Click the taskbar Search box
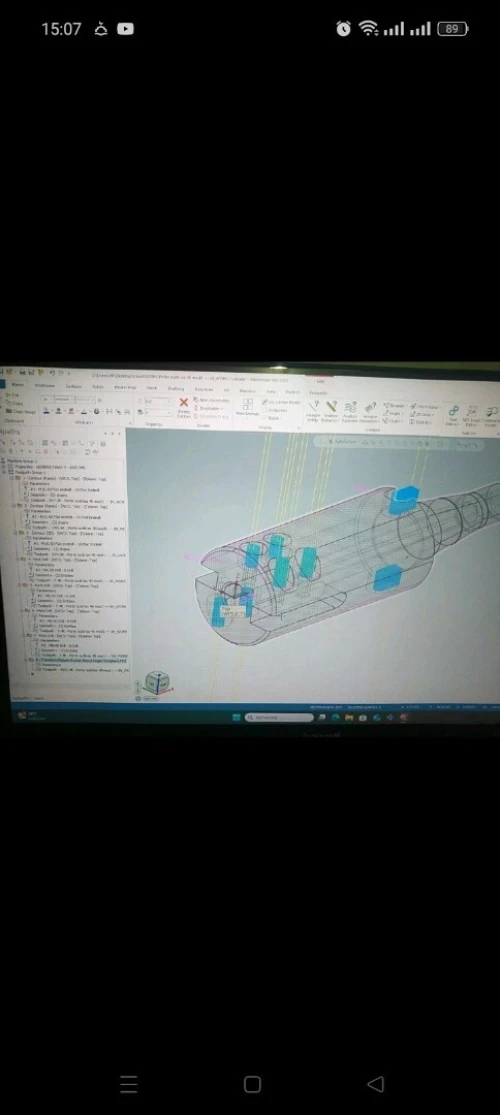Image resolution: width=500 pixels, height=1115 pixels. pos(280,717)
